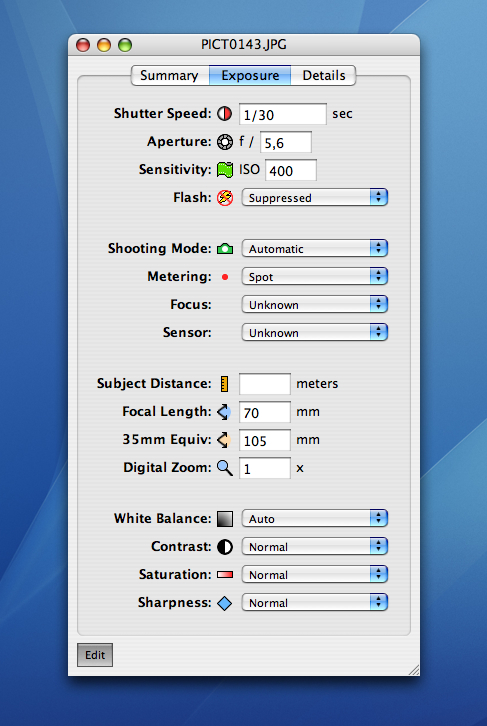Click the half-black Contrast circle icon
The image size is (487, 726).
[225, 547]
